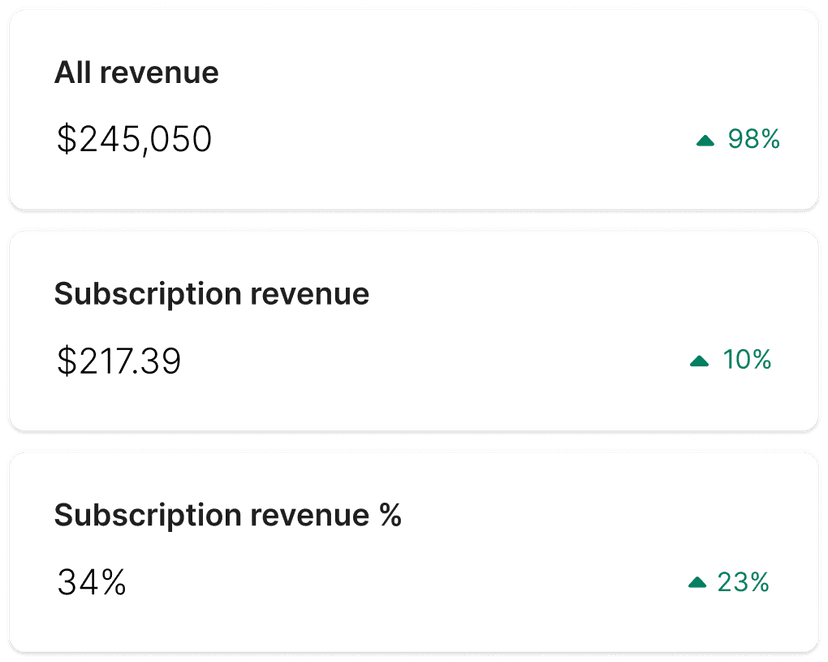The width and height of the screenshot is (828, 662).
Task: Click the $245,050 revenue value
Action: coord(134,139)
